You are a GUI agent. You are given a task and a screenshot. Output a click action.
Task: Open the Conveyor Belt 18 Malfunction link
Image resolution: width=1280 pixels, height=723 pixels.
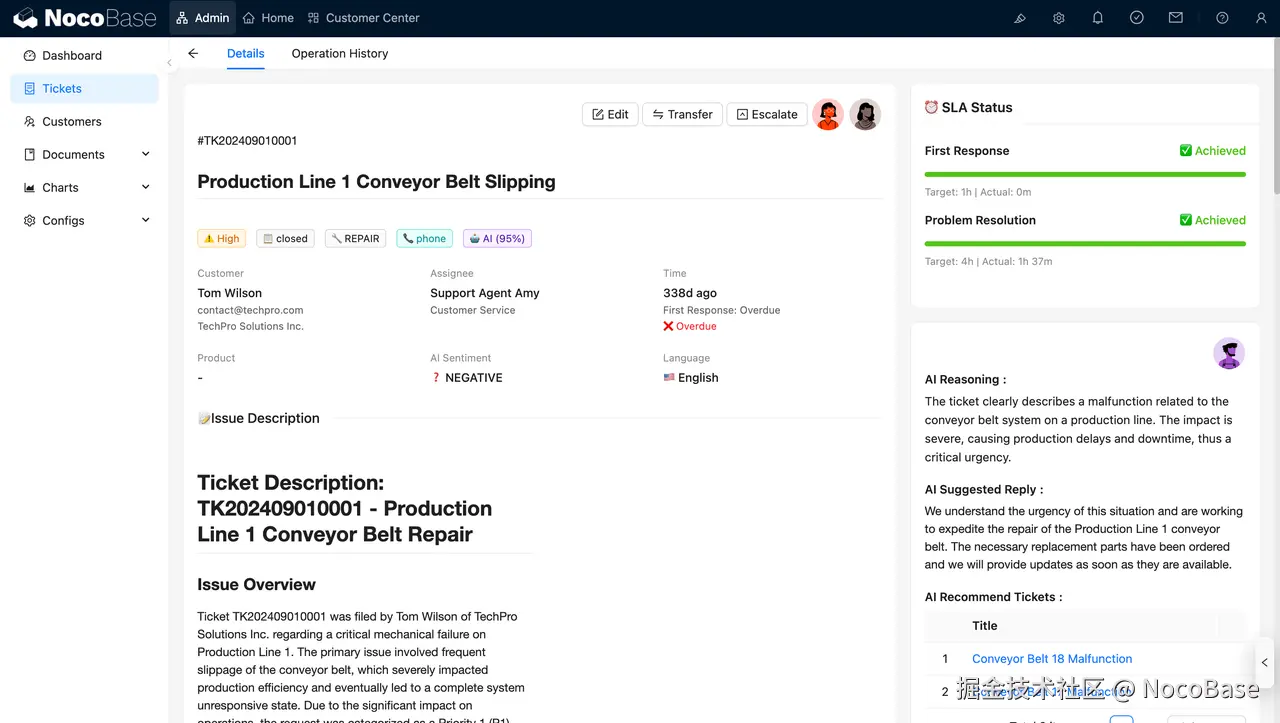click(x=1052, y=659)
